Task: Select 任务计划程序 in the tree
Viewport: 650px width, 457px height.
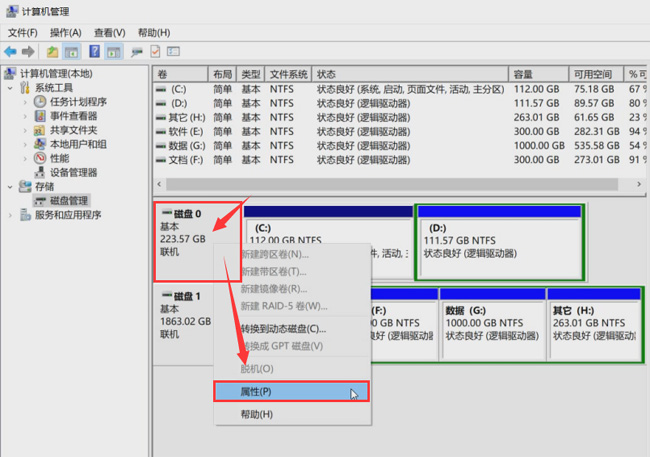Action: 78,102
